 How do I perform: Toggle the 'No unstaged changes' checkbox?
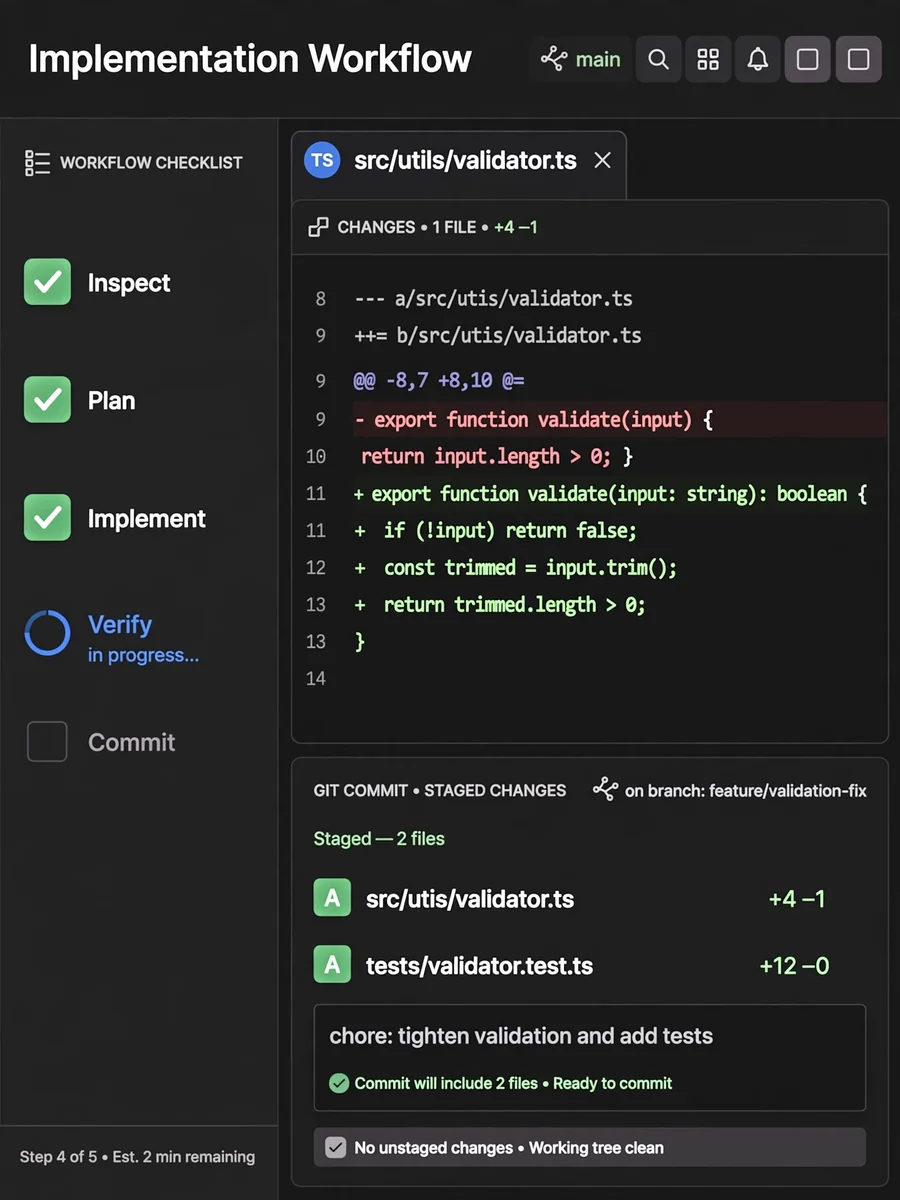click(x=336, y=1148)
